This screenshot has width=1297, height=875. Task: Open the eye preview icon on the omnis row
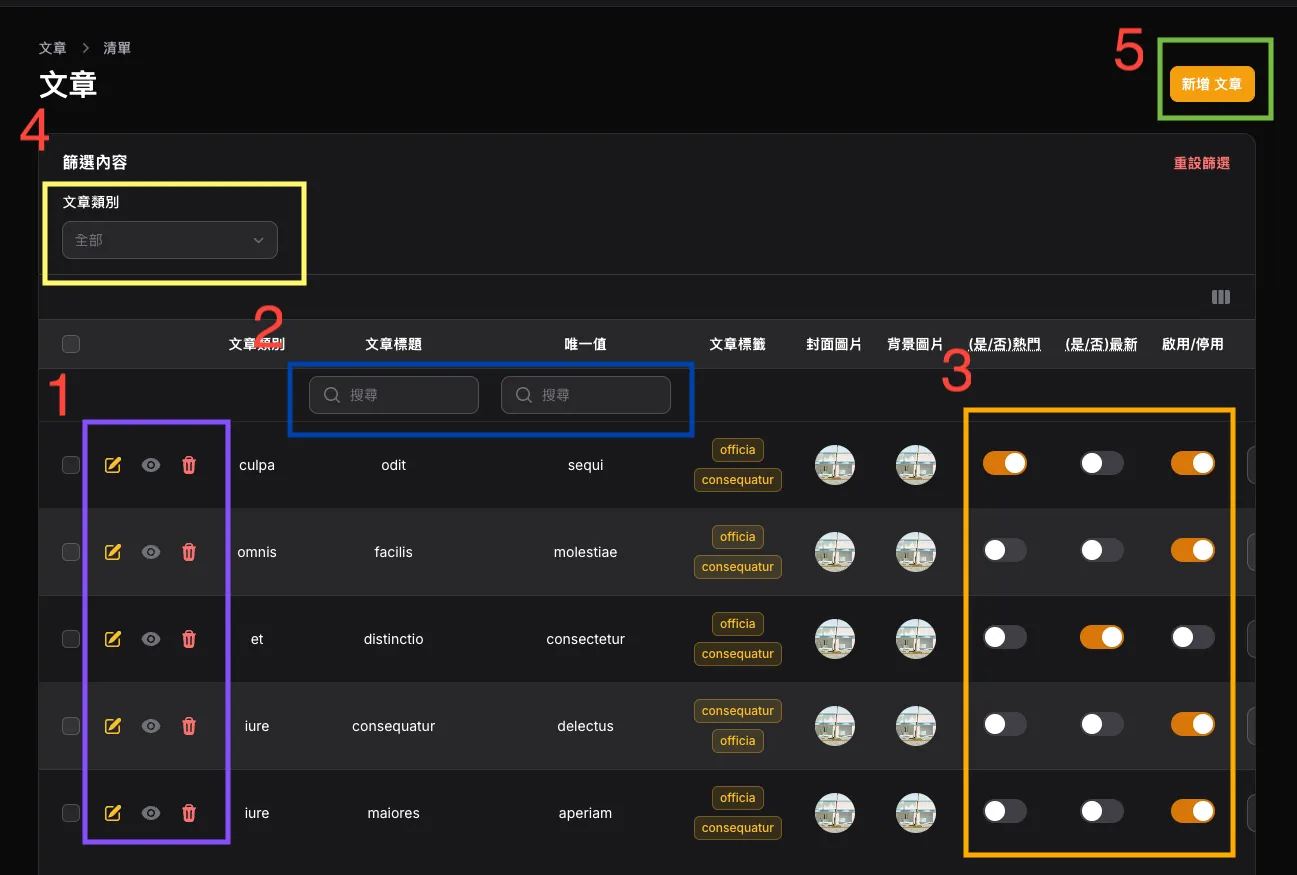click(150, 551)
